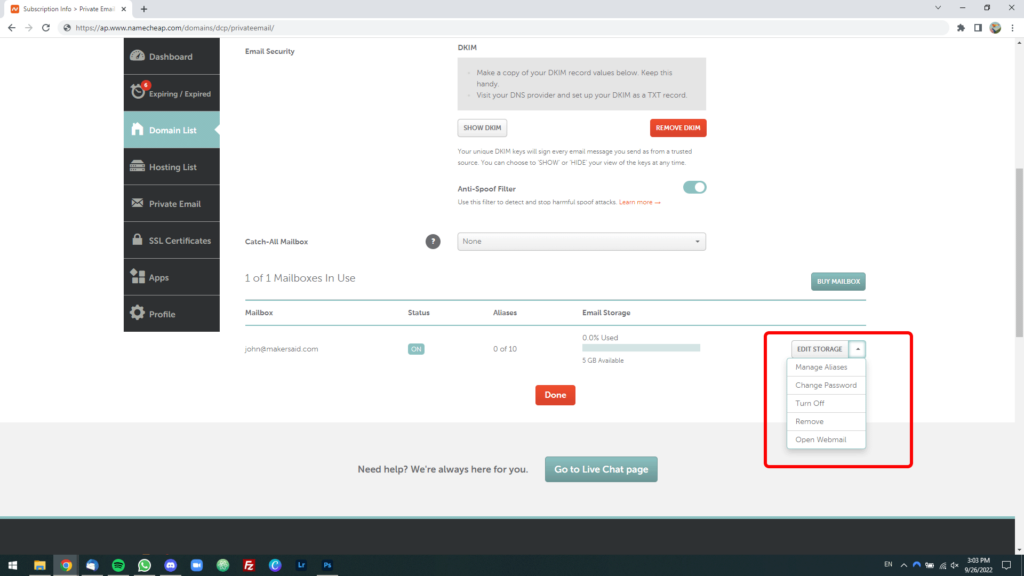
Task: Switch to Subscription Info browser tab
Action: coord(68,9)
